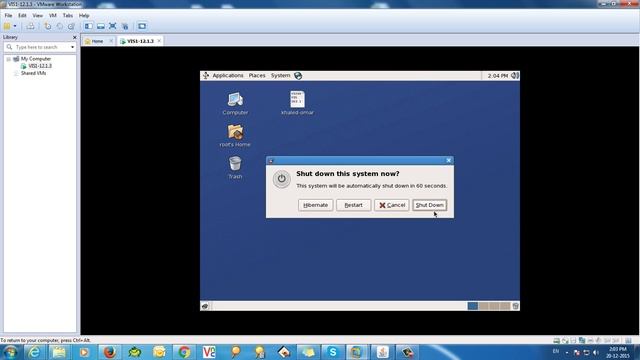The height and width of the screenshot is (360, 640).
Task: Choose Restart in the shutdown dialog
Action: click(353, 205)
